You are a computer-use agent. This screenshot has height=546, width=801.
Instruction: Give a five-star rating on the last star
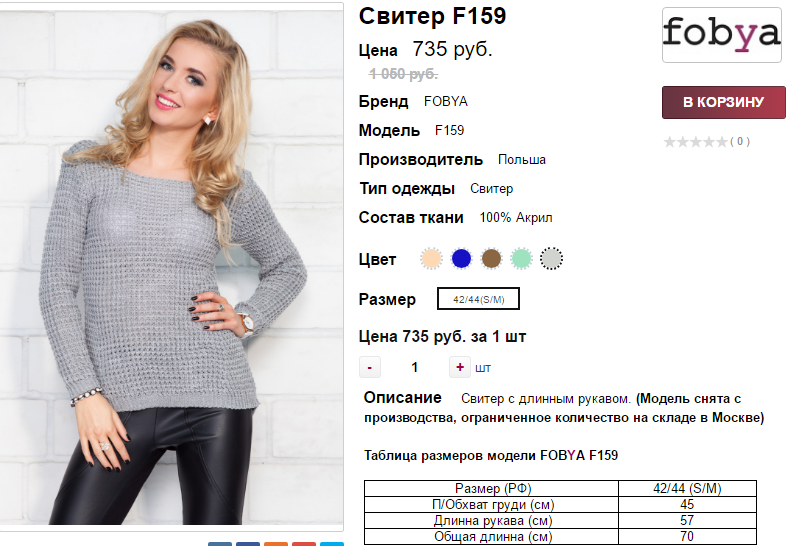click(x=721, y=141)
